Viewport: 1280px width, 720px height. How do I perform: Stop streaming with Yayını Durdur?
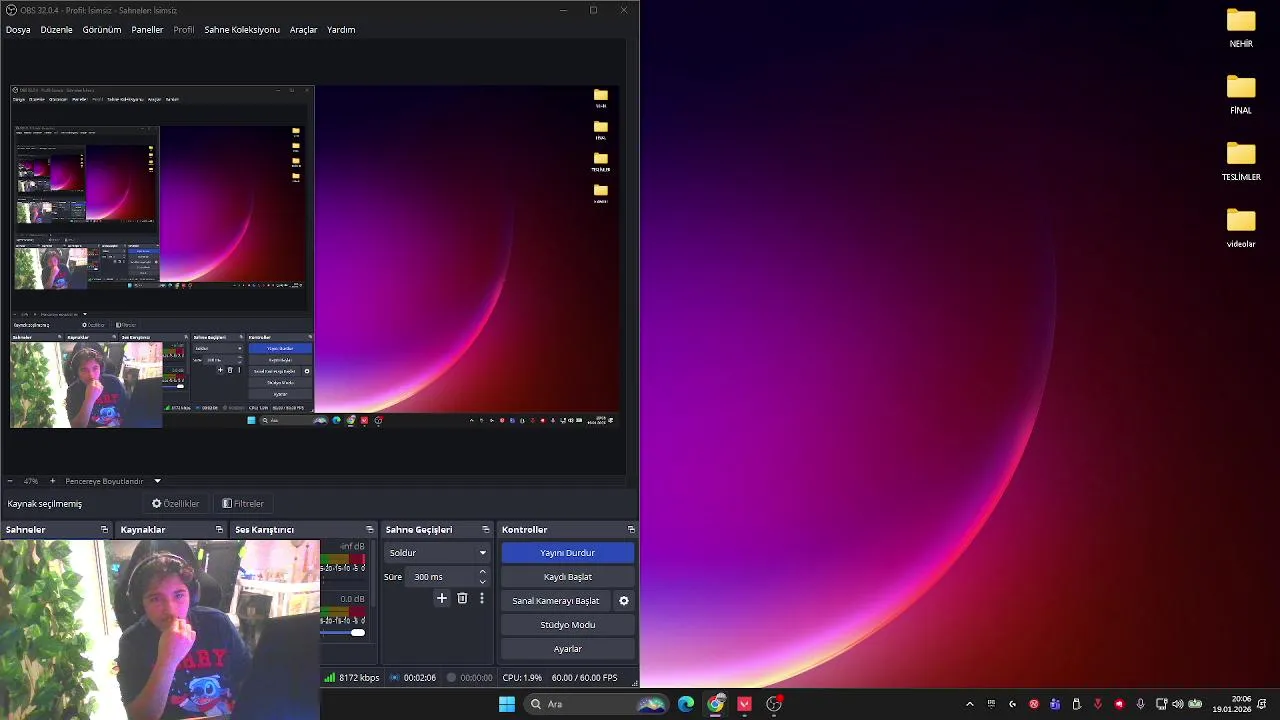(x=568, y=553)
